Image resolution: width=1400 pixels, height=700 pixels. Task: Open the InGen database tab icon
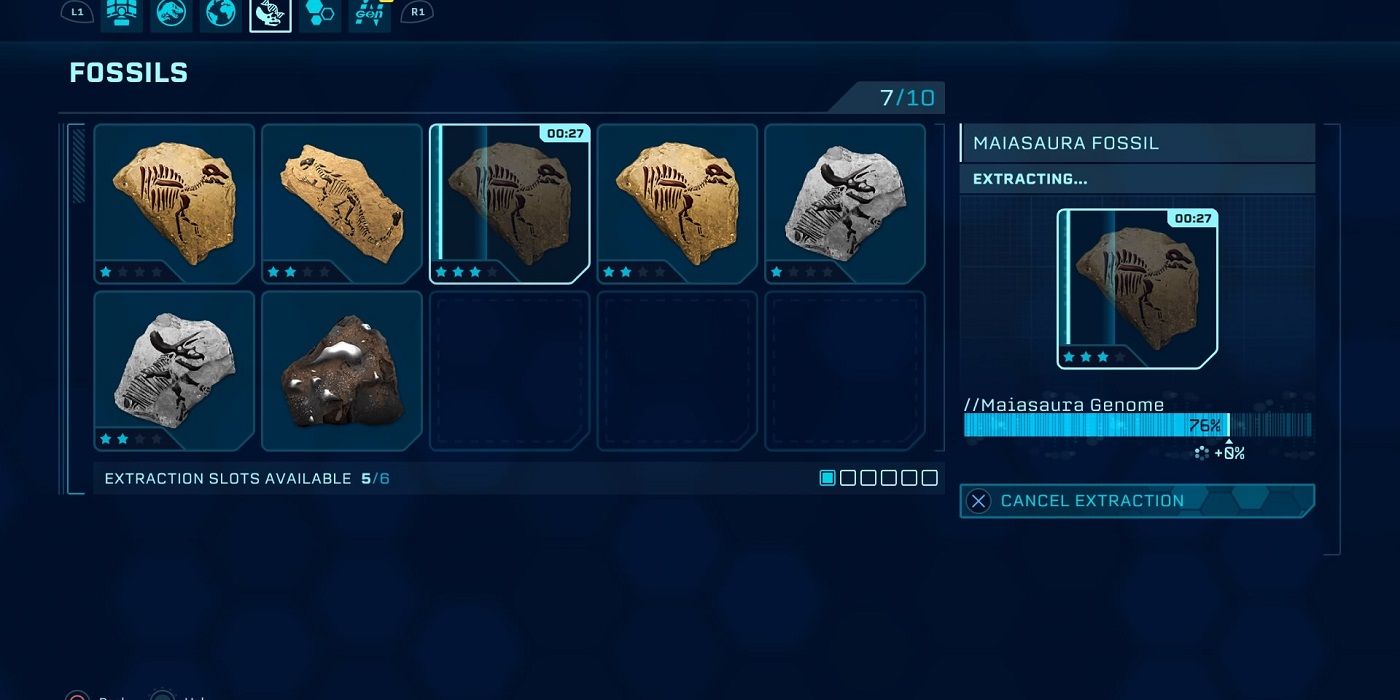point(369,14)
